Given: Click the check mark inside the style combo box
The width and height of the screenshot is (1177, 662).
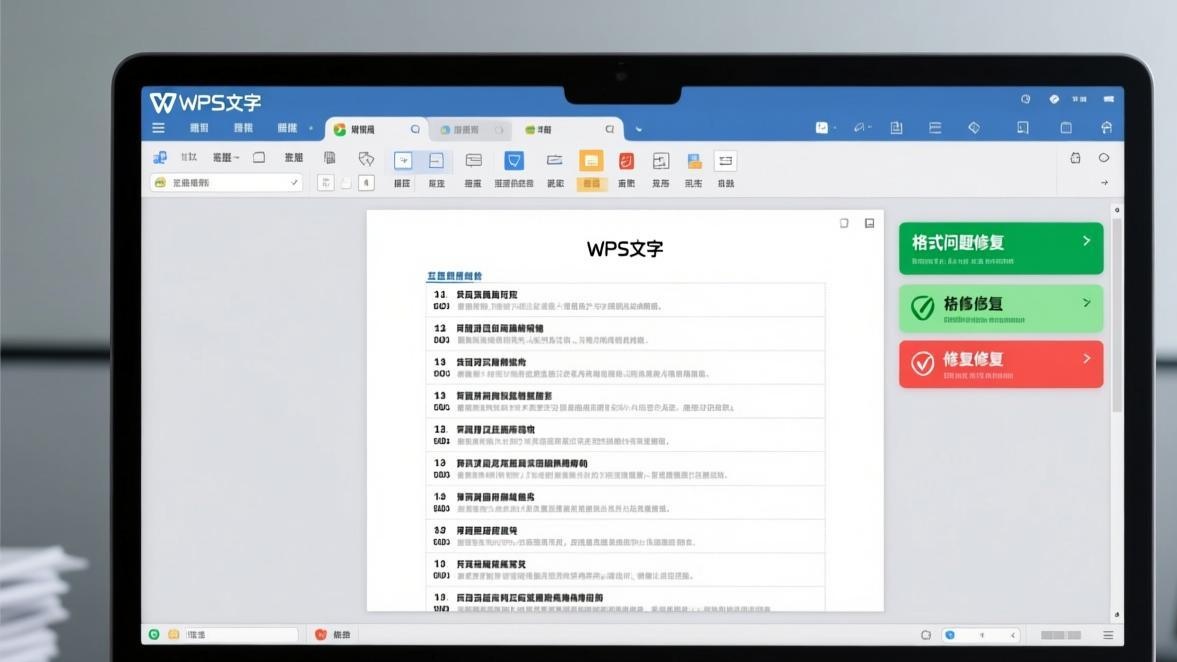Looking at the screenshot, I should pyautogui.click(x=294, y=182).
